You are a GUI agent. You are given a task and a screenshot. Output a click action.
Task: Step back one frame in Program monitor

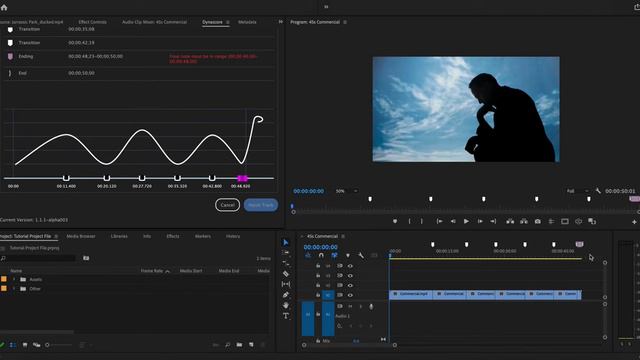tap(453, 221)
